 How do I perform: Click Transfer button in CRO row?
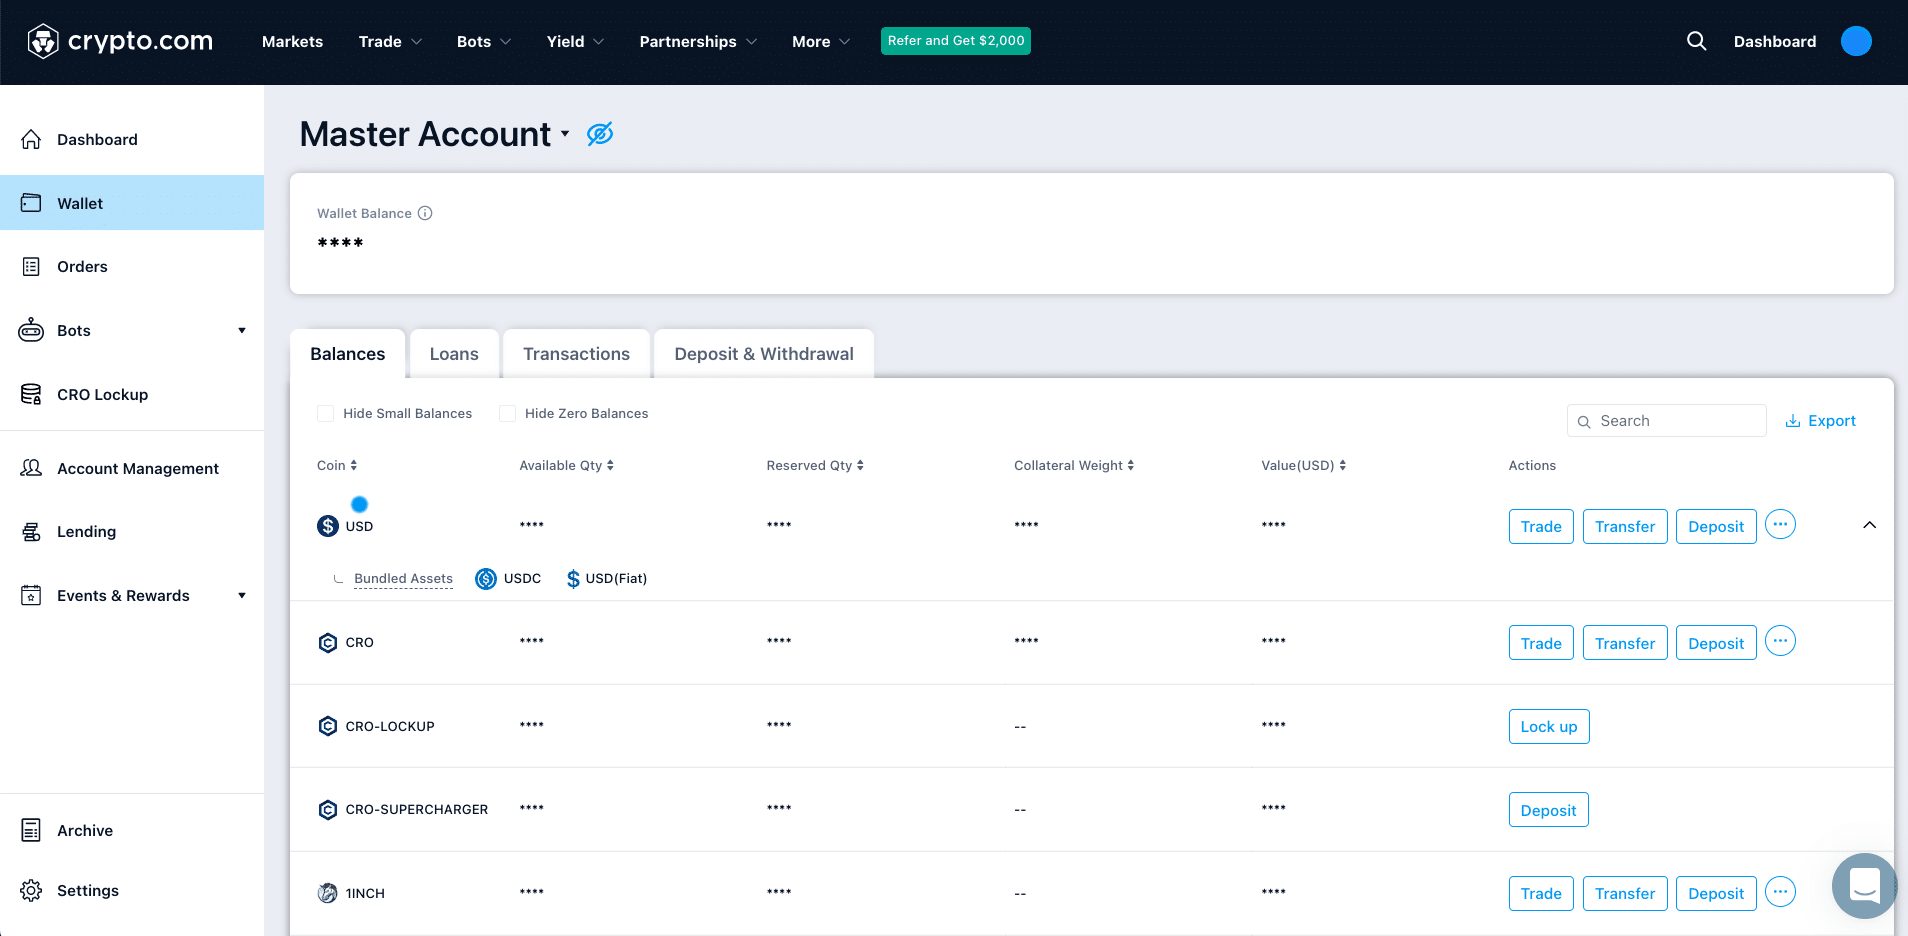coord(1625,643)
